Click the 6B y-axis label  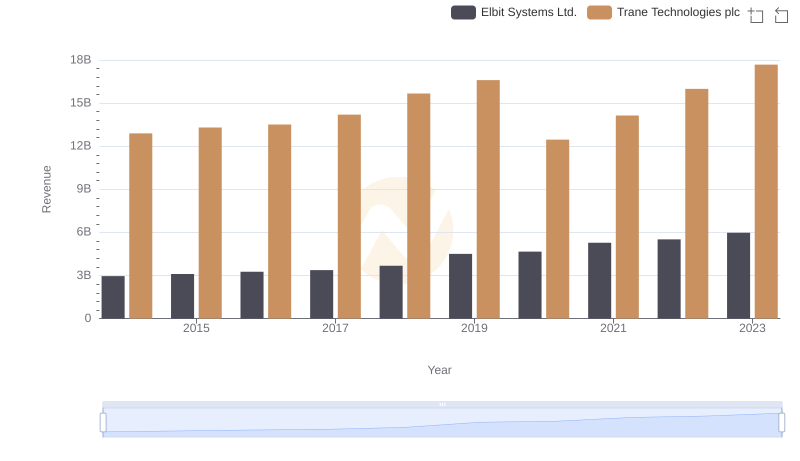[x=84, y=232]
